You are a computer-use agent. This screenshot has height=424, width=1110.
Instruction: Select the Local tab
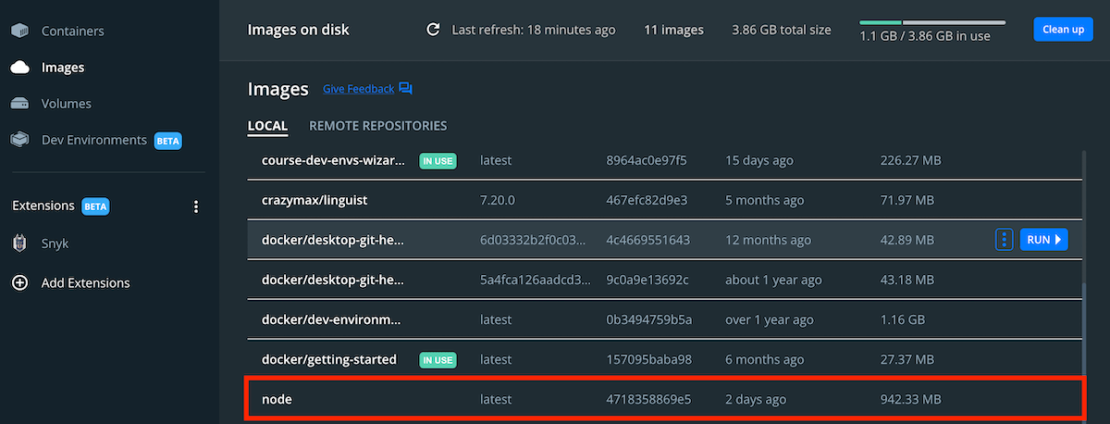click(x=267, y=126)
